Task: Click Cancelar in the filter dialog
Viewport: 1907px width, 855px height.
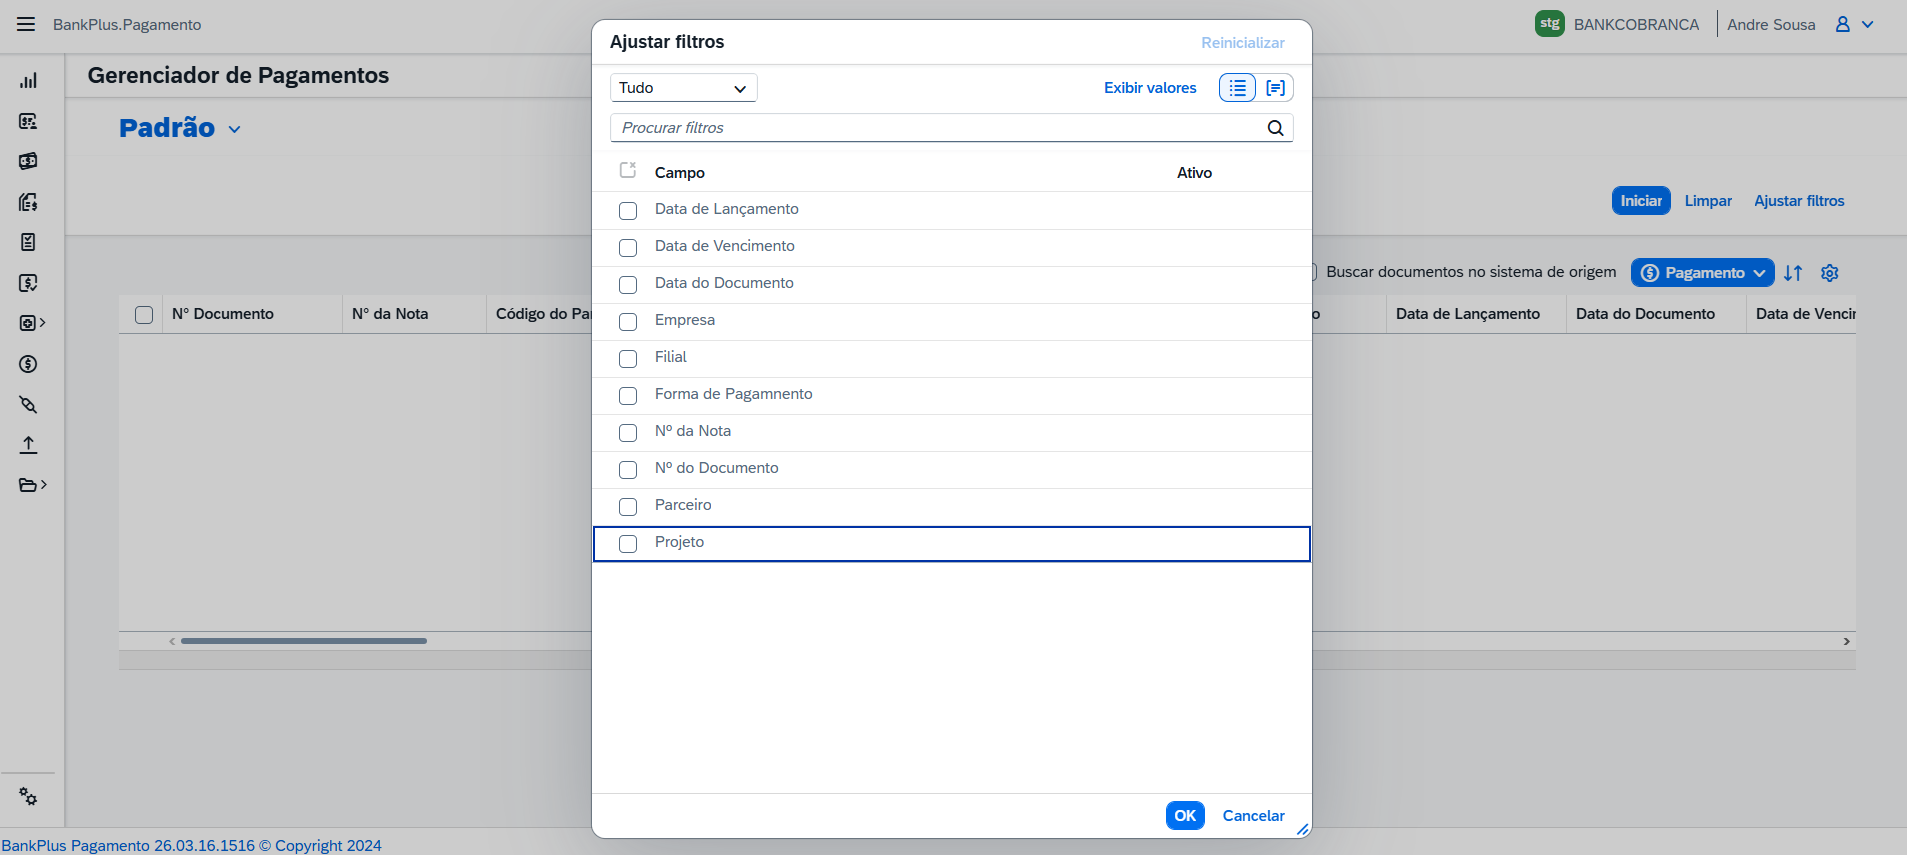Action: pyautogui.click(x=1254, y=816)
